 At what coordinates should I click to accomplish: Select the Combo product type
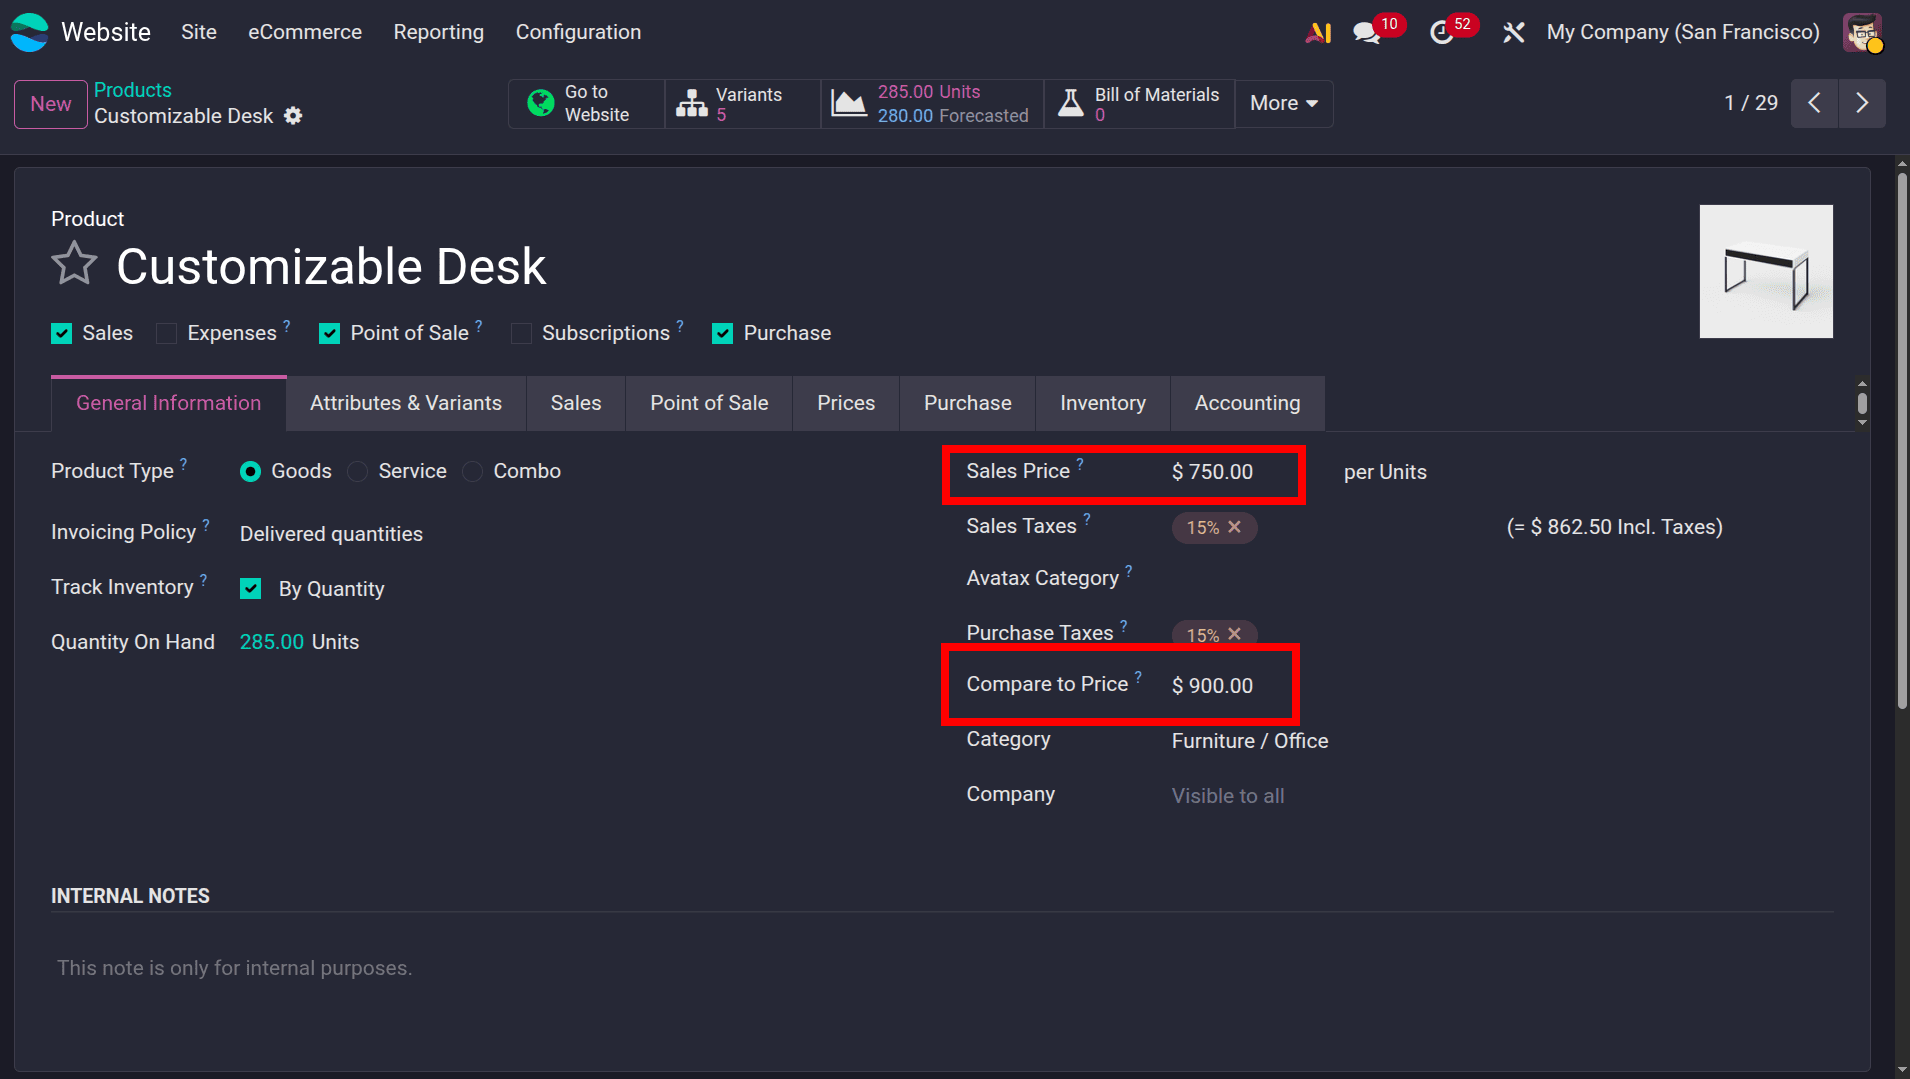(472, 472)
